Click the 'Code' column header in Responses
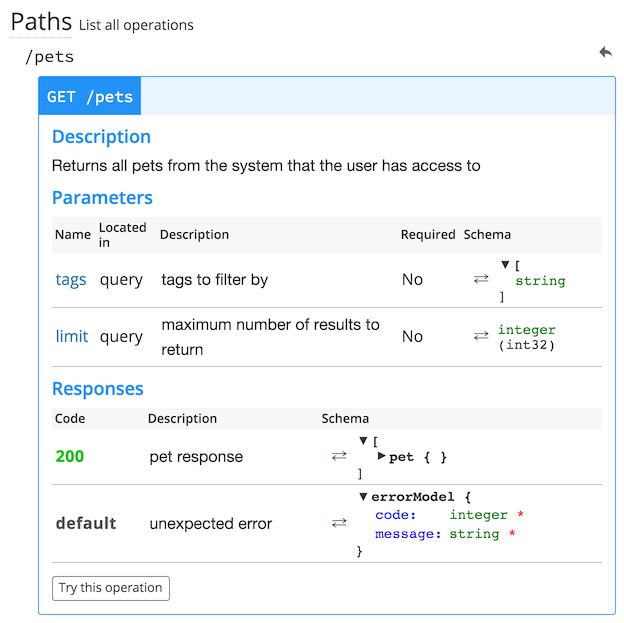The width and height of the screenshot is (624, 623). pos(70,418)
